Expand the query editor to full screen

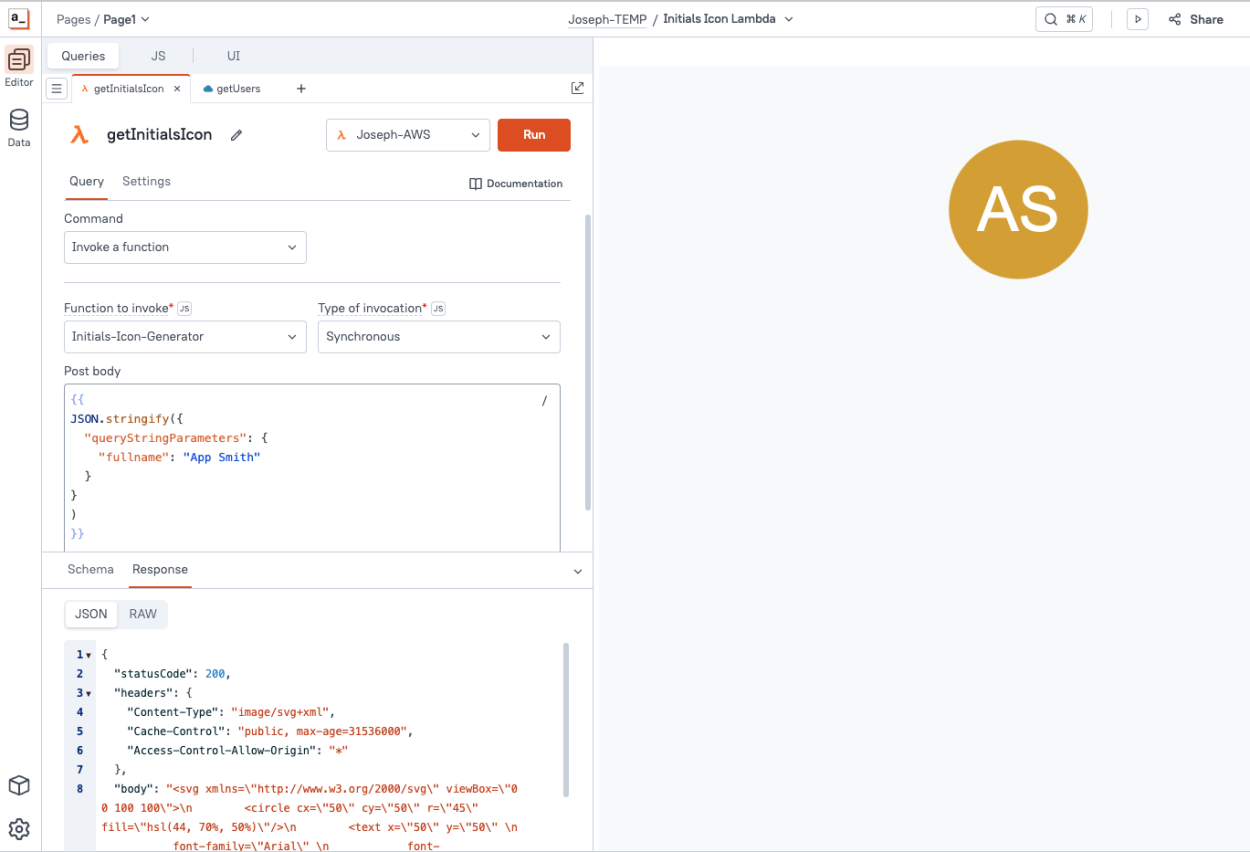point(577,88)
